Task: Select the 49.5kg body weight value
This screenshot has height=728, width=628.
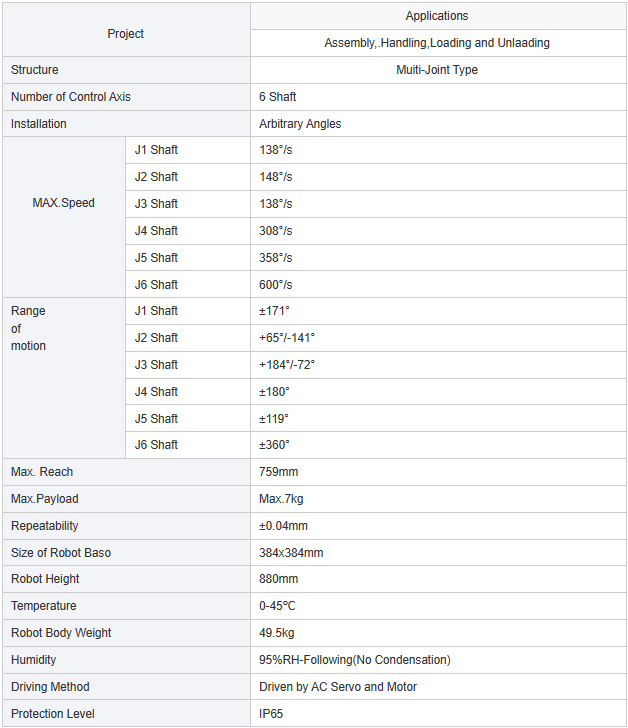Action: [x=277, y=633]
